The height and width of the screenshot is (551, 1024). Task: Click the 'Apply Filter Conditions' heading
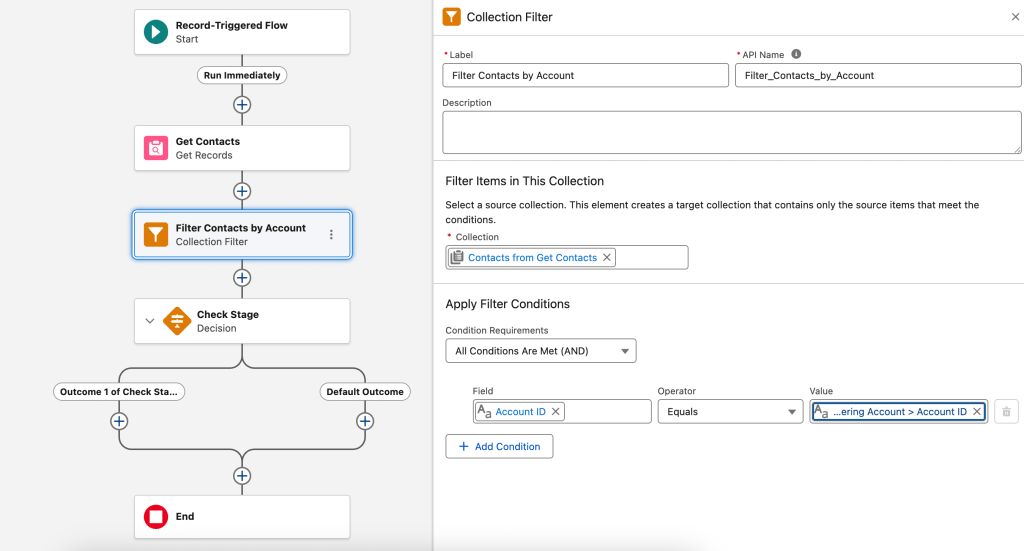[507, 304]
